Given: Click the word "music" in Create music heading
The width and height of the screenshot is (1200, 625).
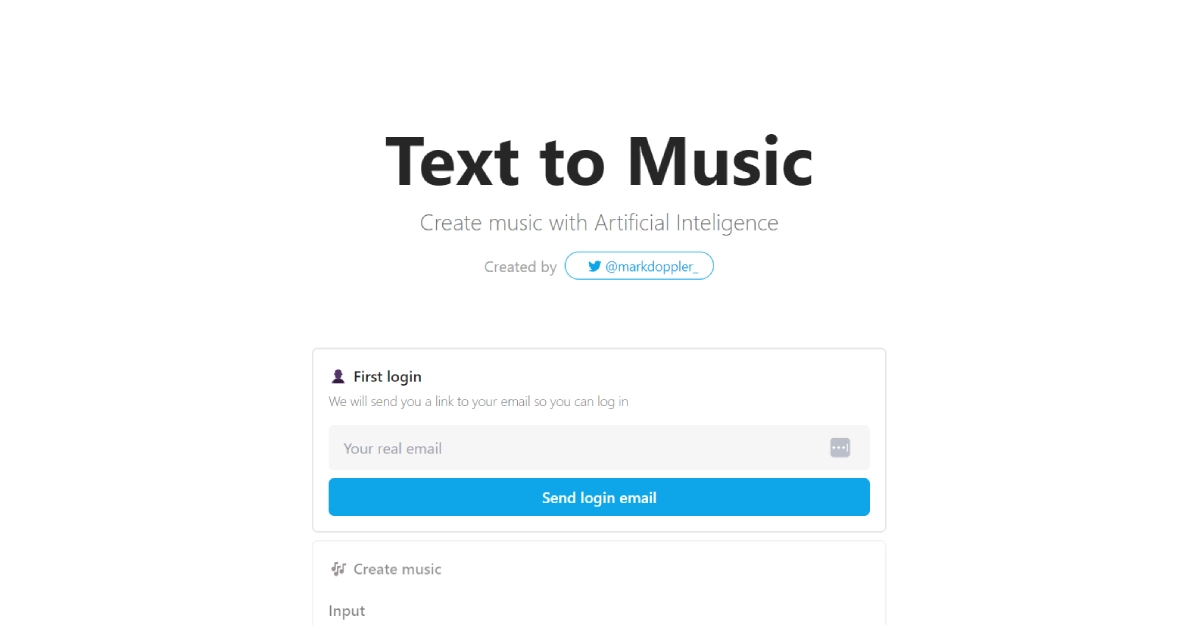Looking at the screenshot, I should point(420,569).
